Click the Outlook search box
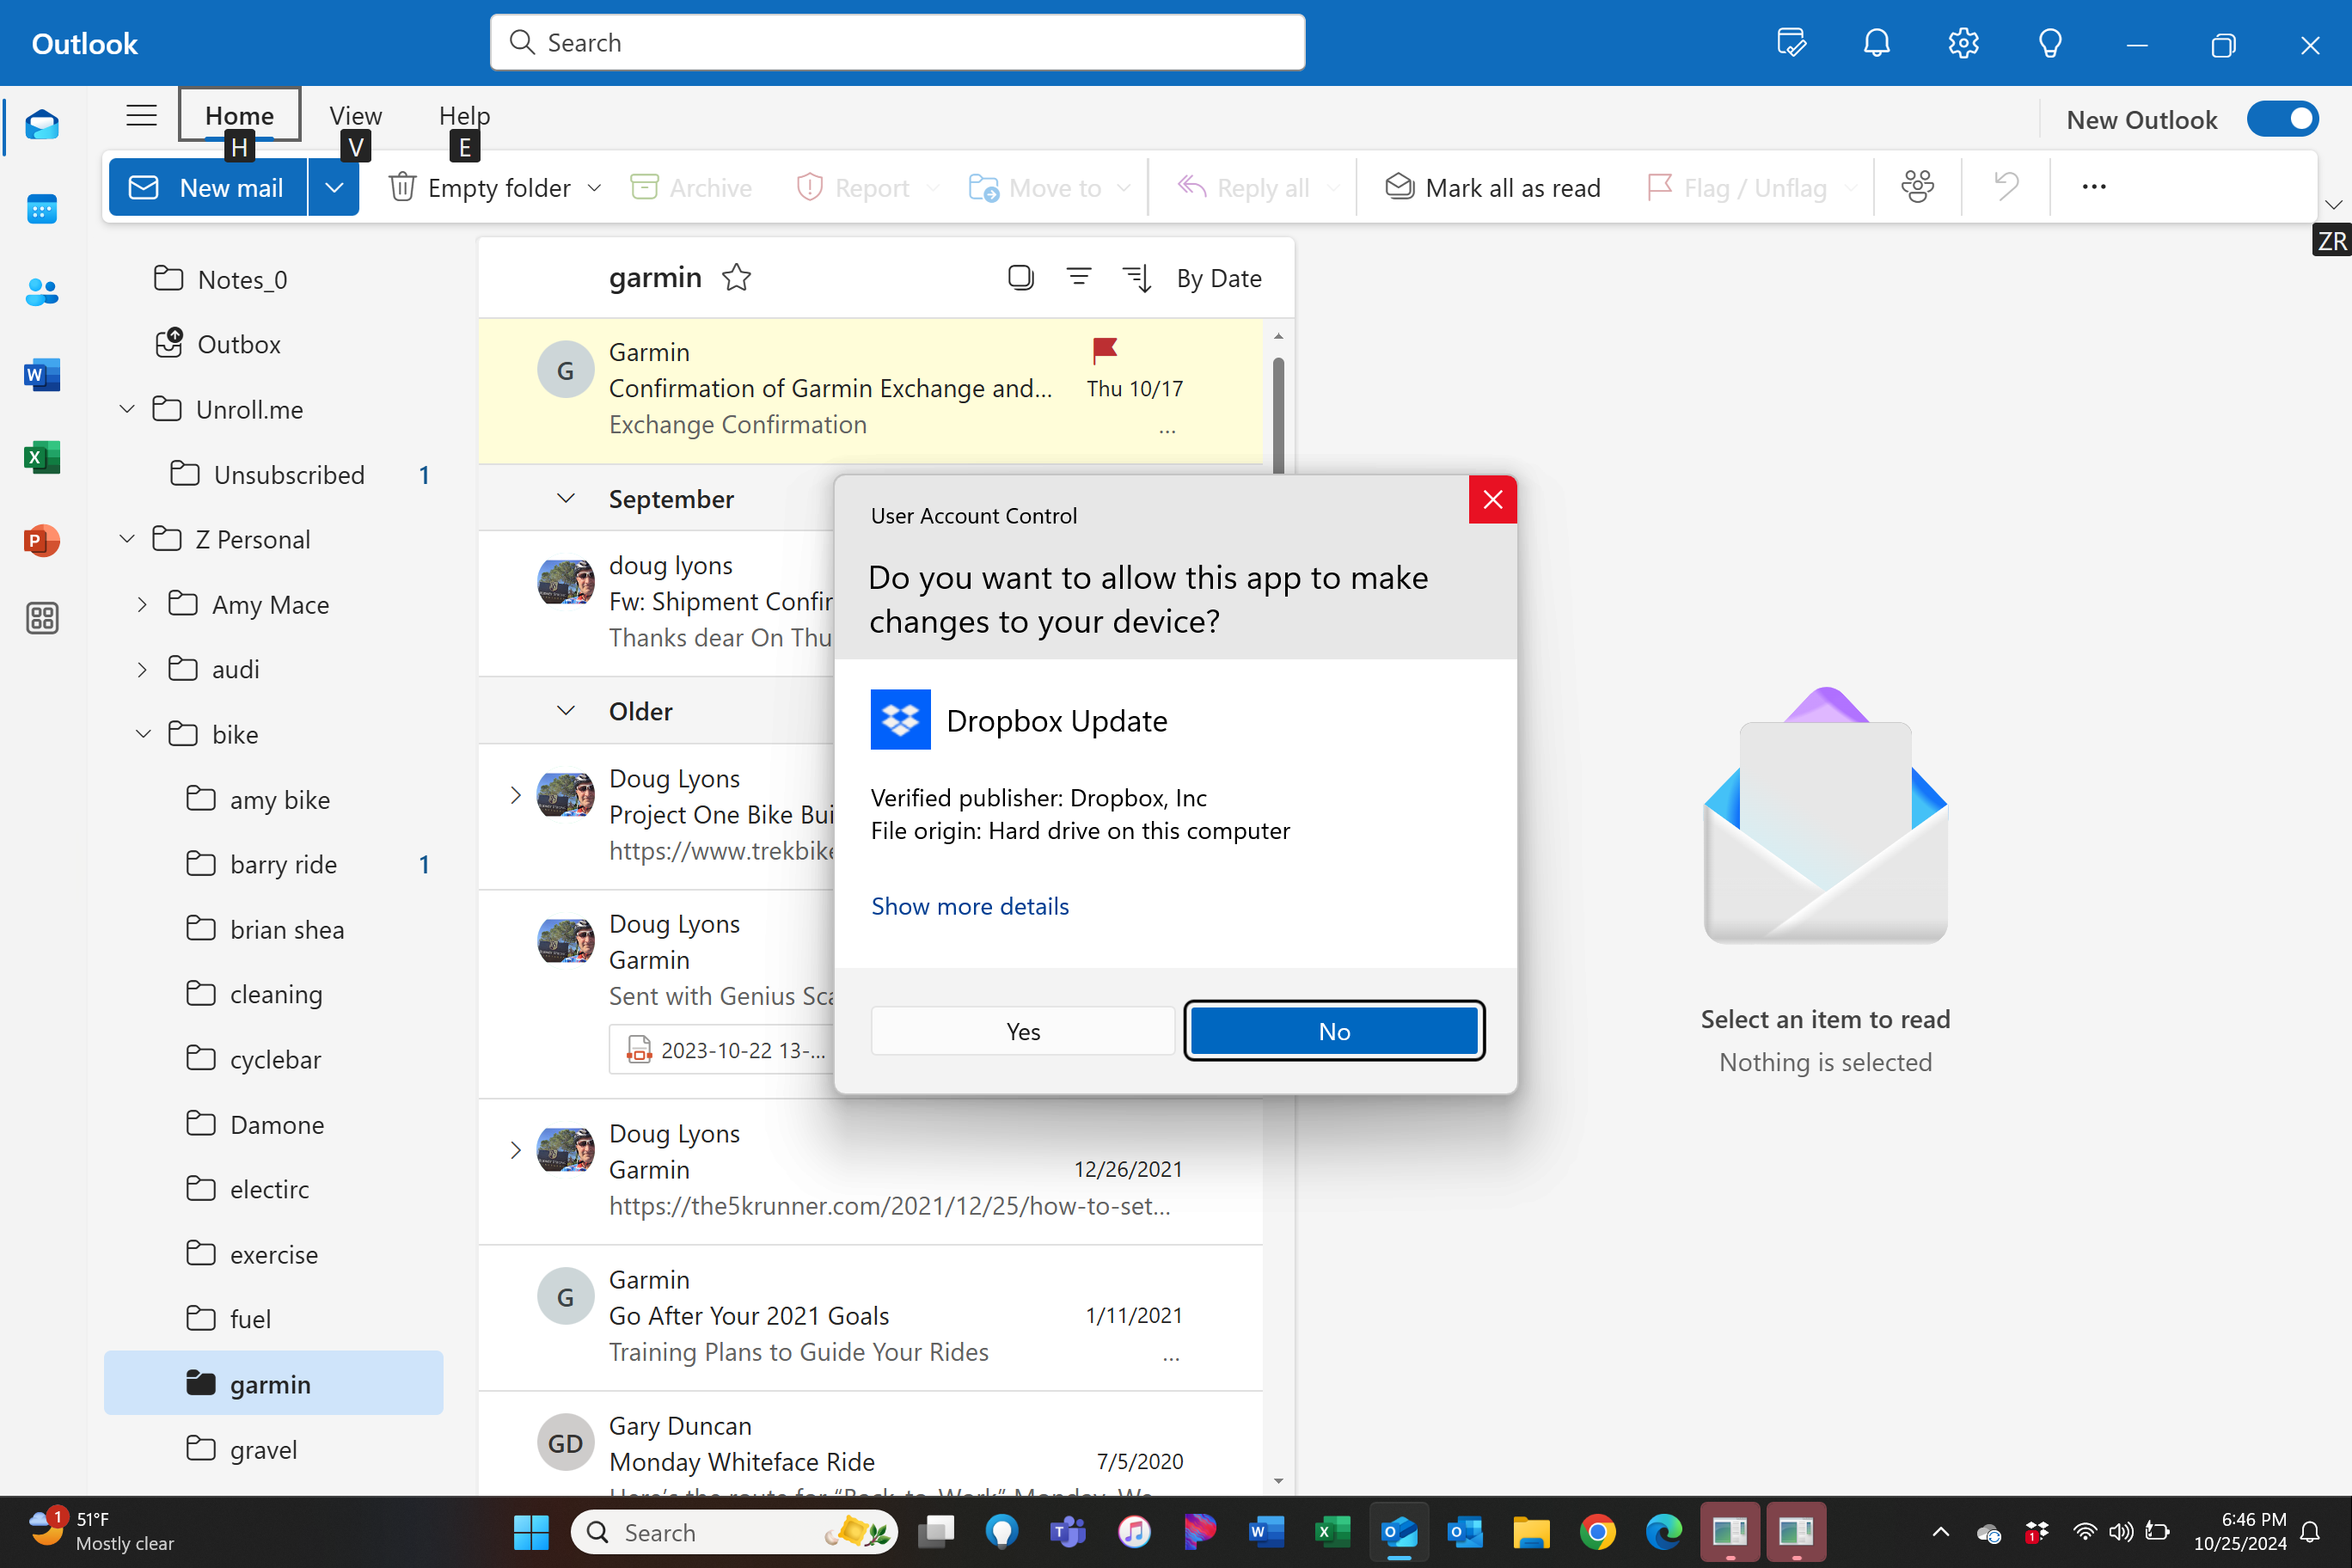The image size is (2352, 1568). point(897,43)
